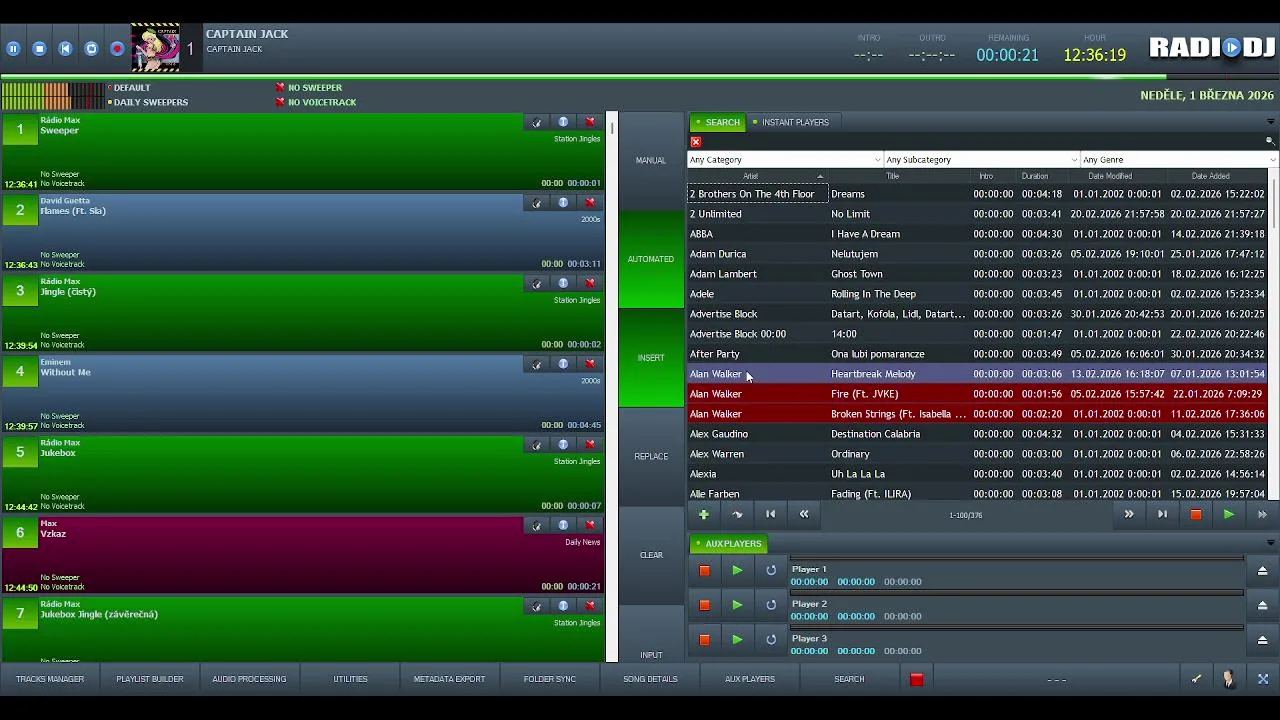Open TRACKS MANAGER from the bottom bar
Screen dimensions: 1280x720
click(x=50, y=679)
